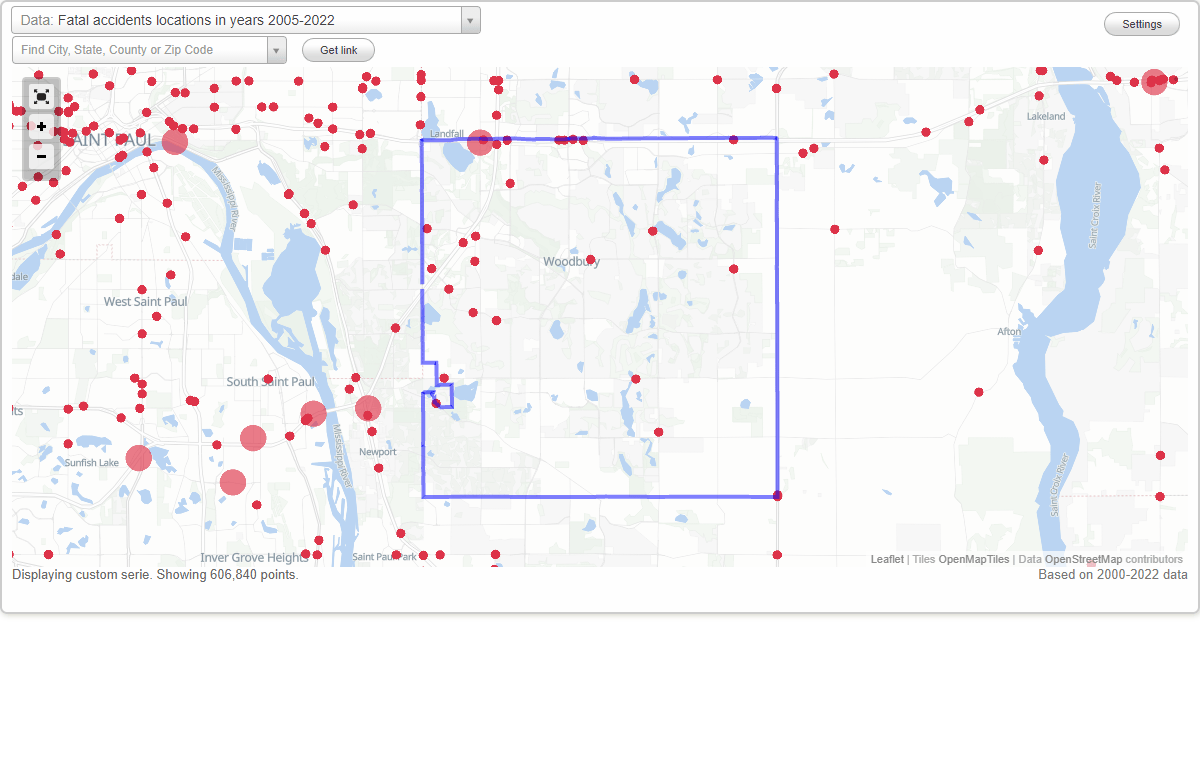Click the West Saint Paul map label
This screenshot has height=771, width=1200.
pyautogui.click(x=146, y=302)
